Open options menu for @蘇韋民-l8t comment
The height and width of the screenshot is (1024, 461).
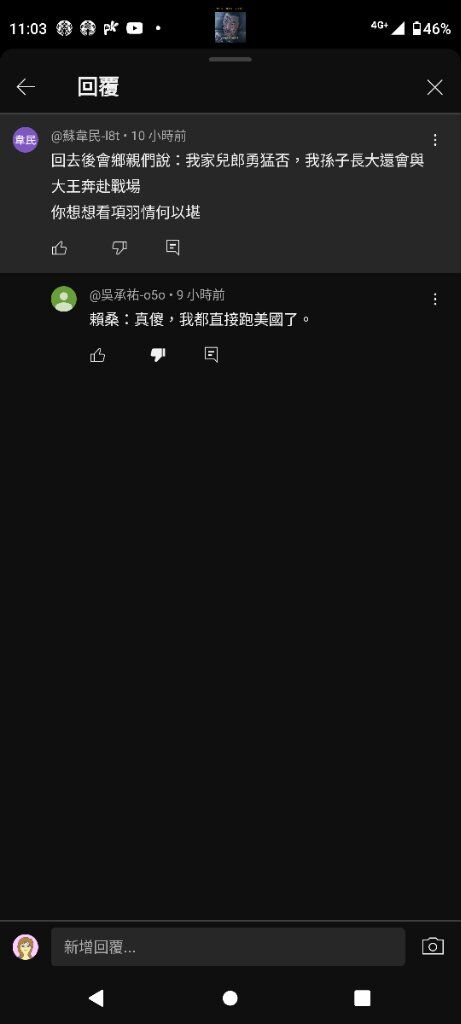[436, 140]
